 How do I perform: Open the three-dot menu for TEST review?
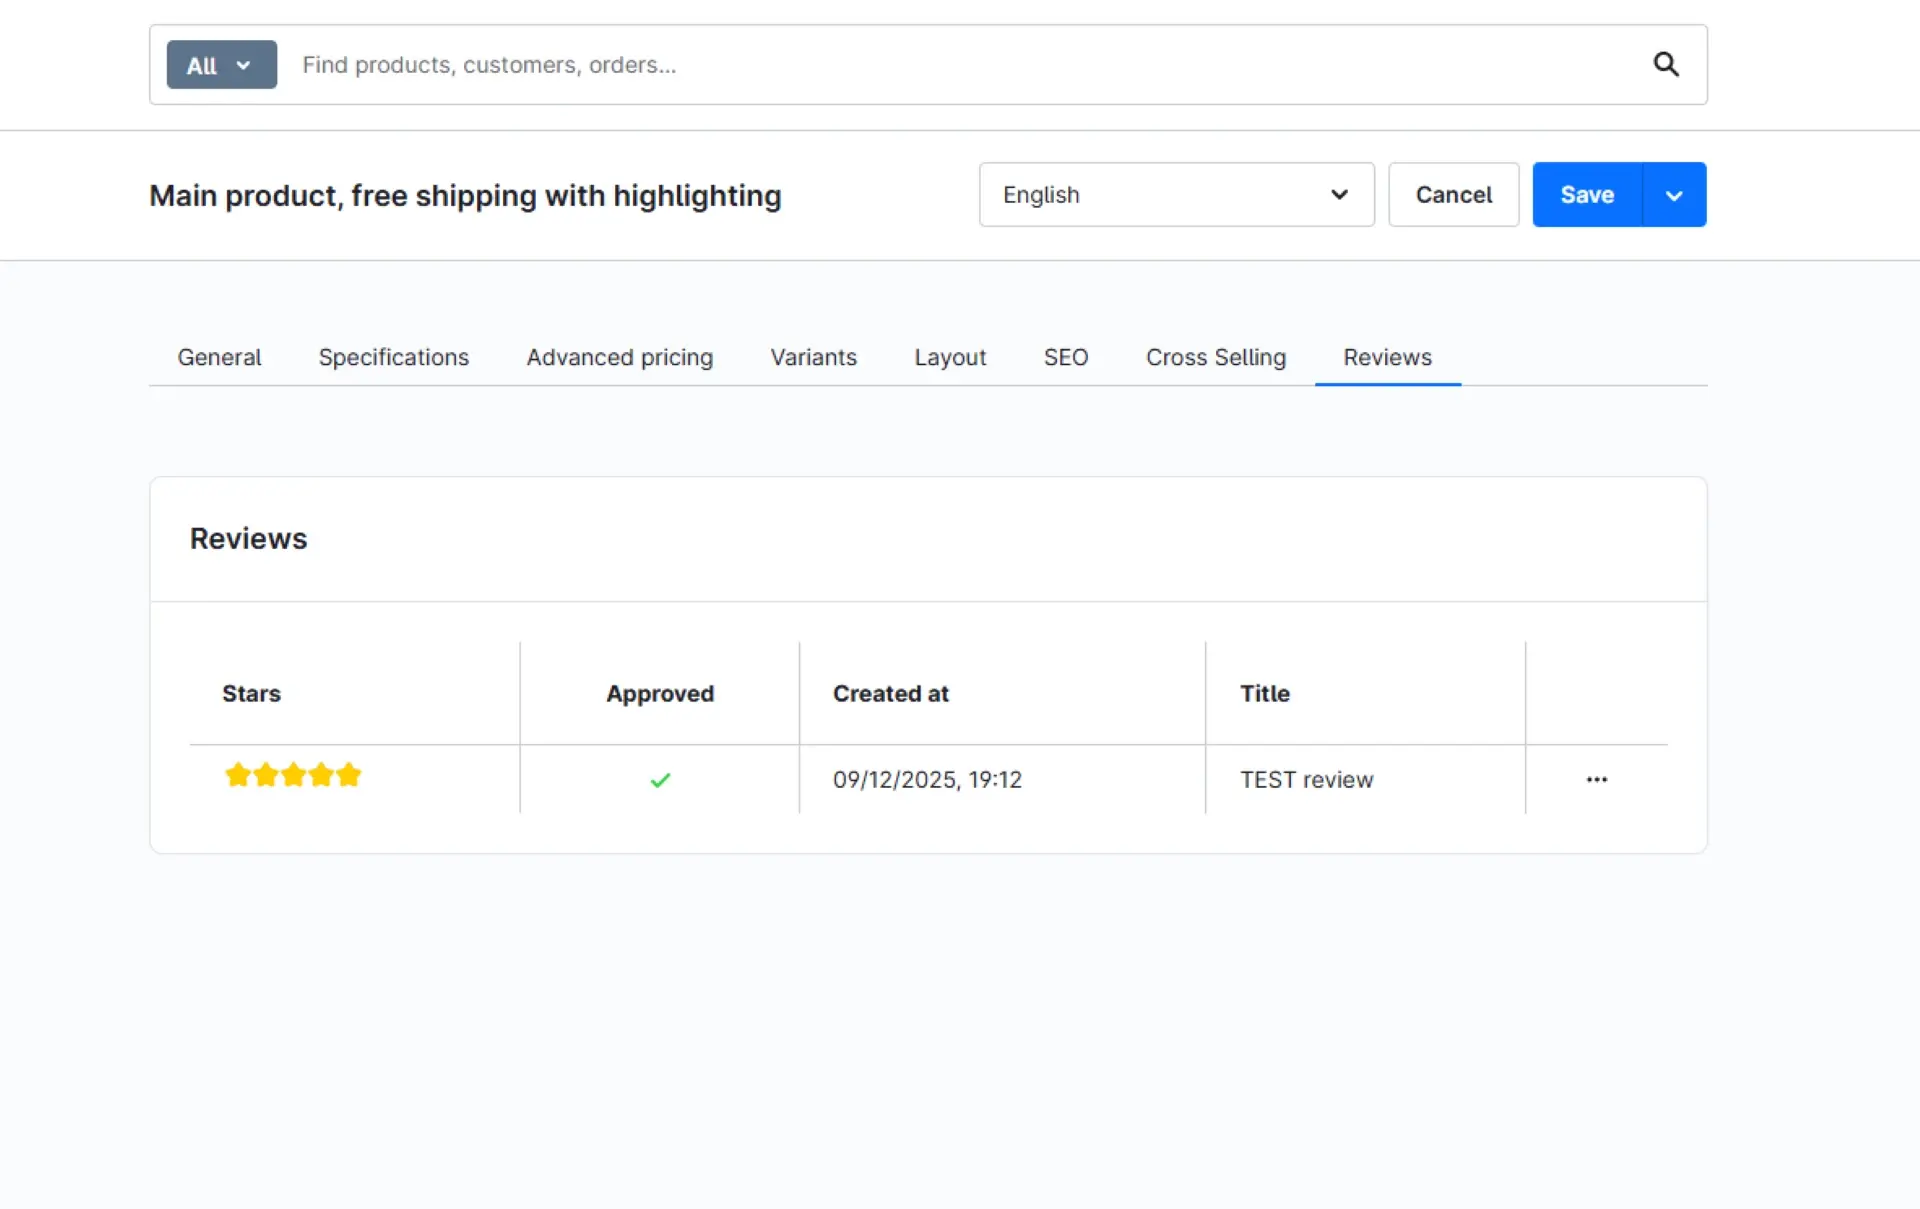[1597, 779]
